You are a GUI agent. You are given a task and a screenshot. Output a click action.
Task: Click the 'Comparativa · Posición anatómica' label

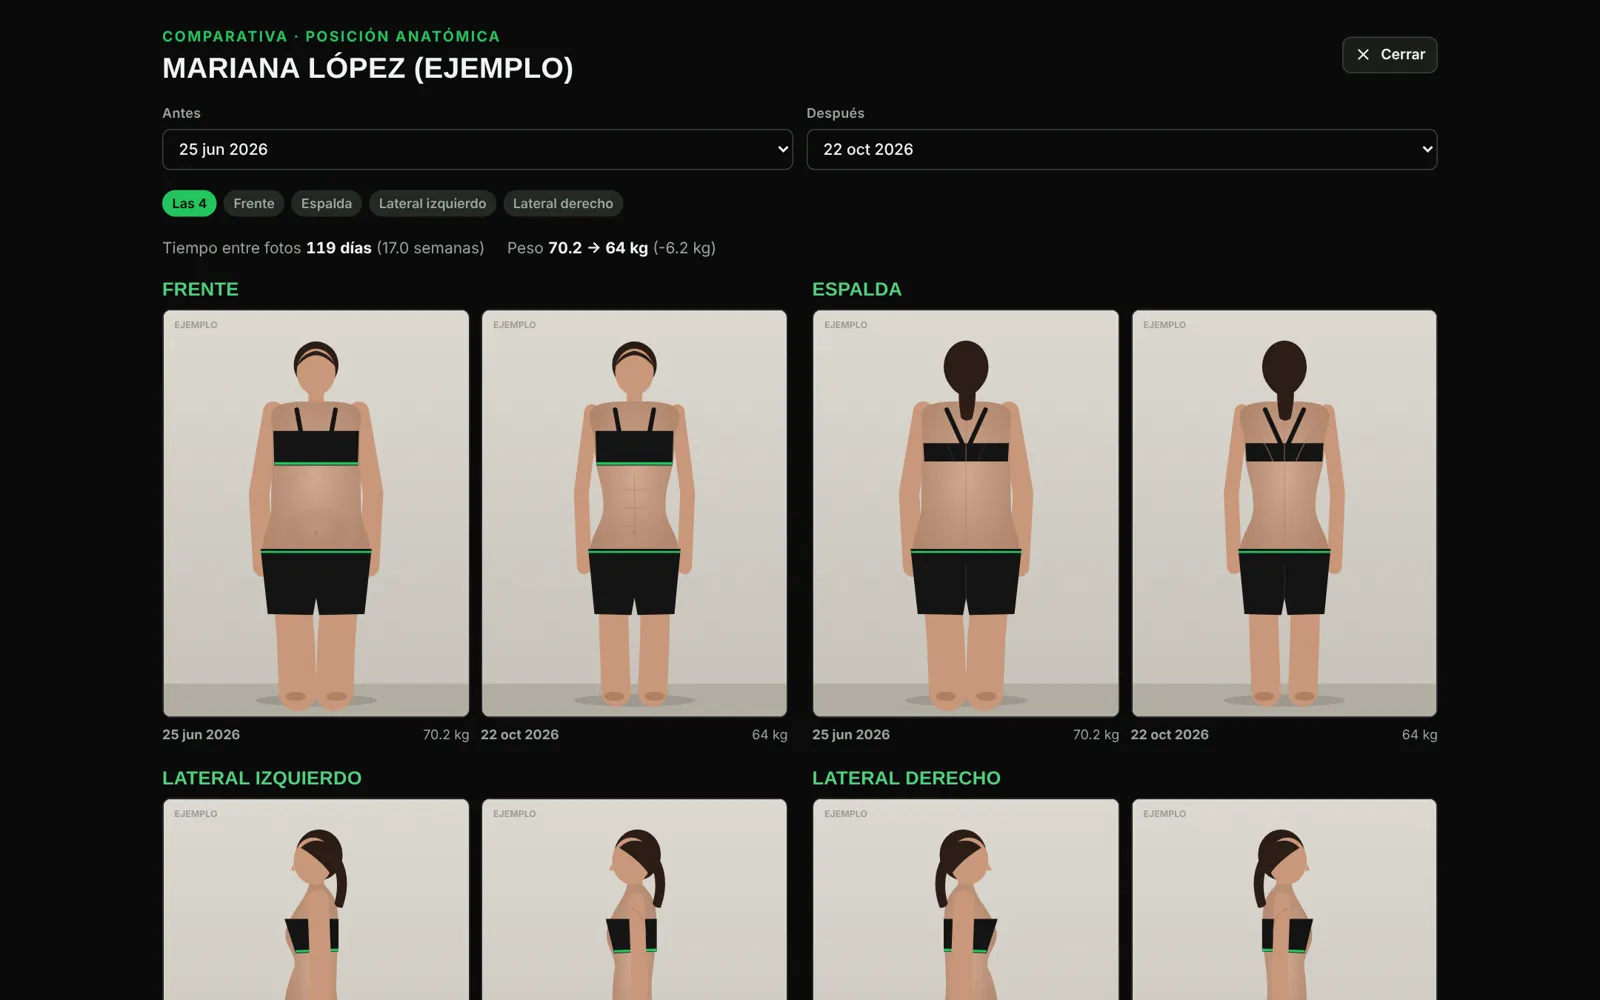tap(331, 36)
